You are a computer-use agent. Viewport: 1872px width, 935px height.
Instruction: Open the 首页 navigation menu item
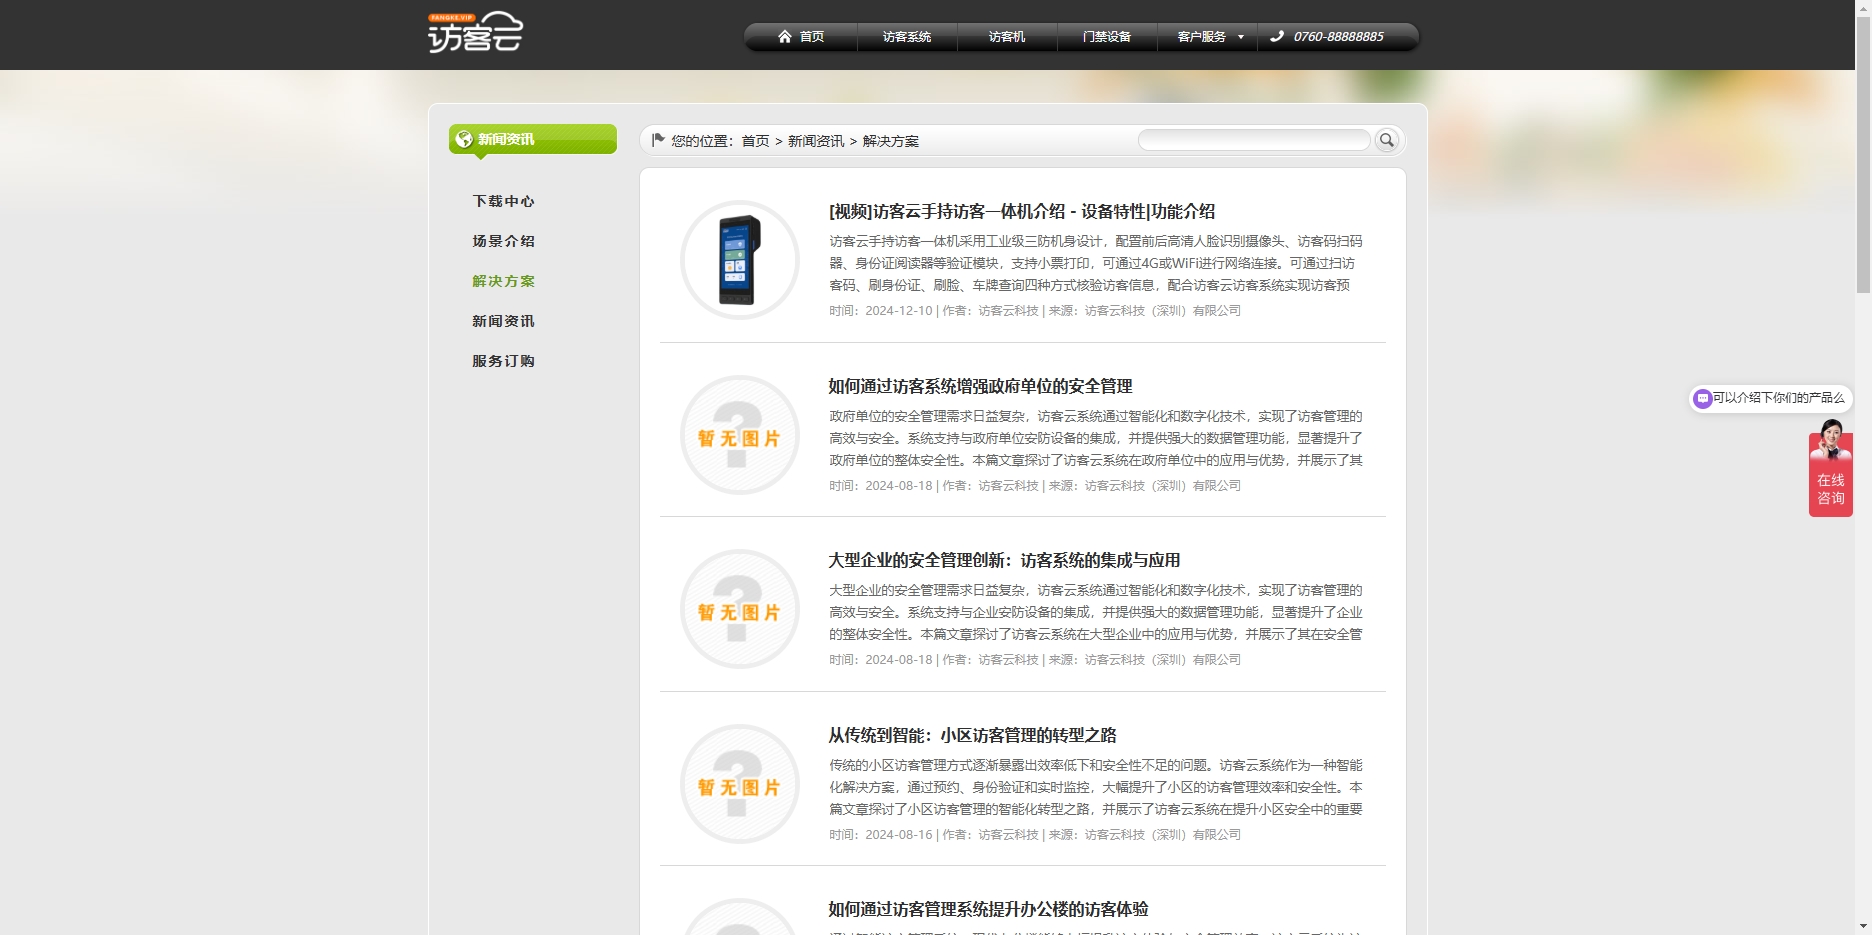[802, 37]
